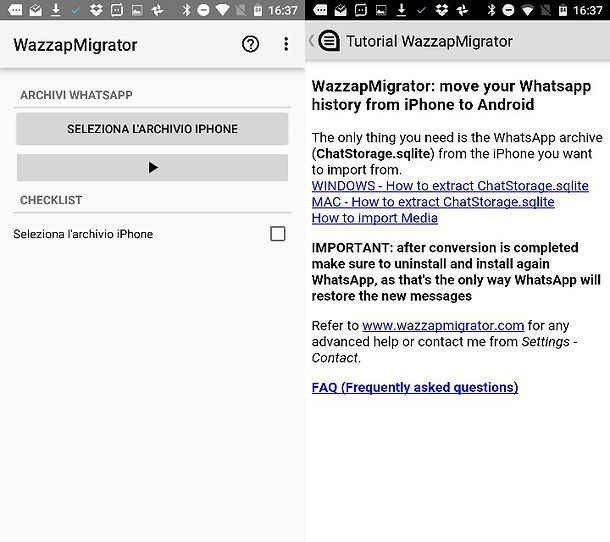Tap the Bluetooth icon in left status bar
The width and height of the screenshot is (610, 542).
point(186,10)
